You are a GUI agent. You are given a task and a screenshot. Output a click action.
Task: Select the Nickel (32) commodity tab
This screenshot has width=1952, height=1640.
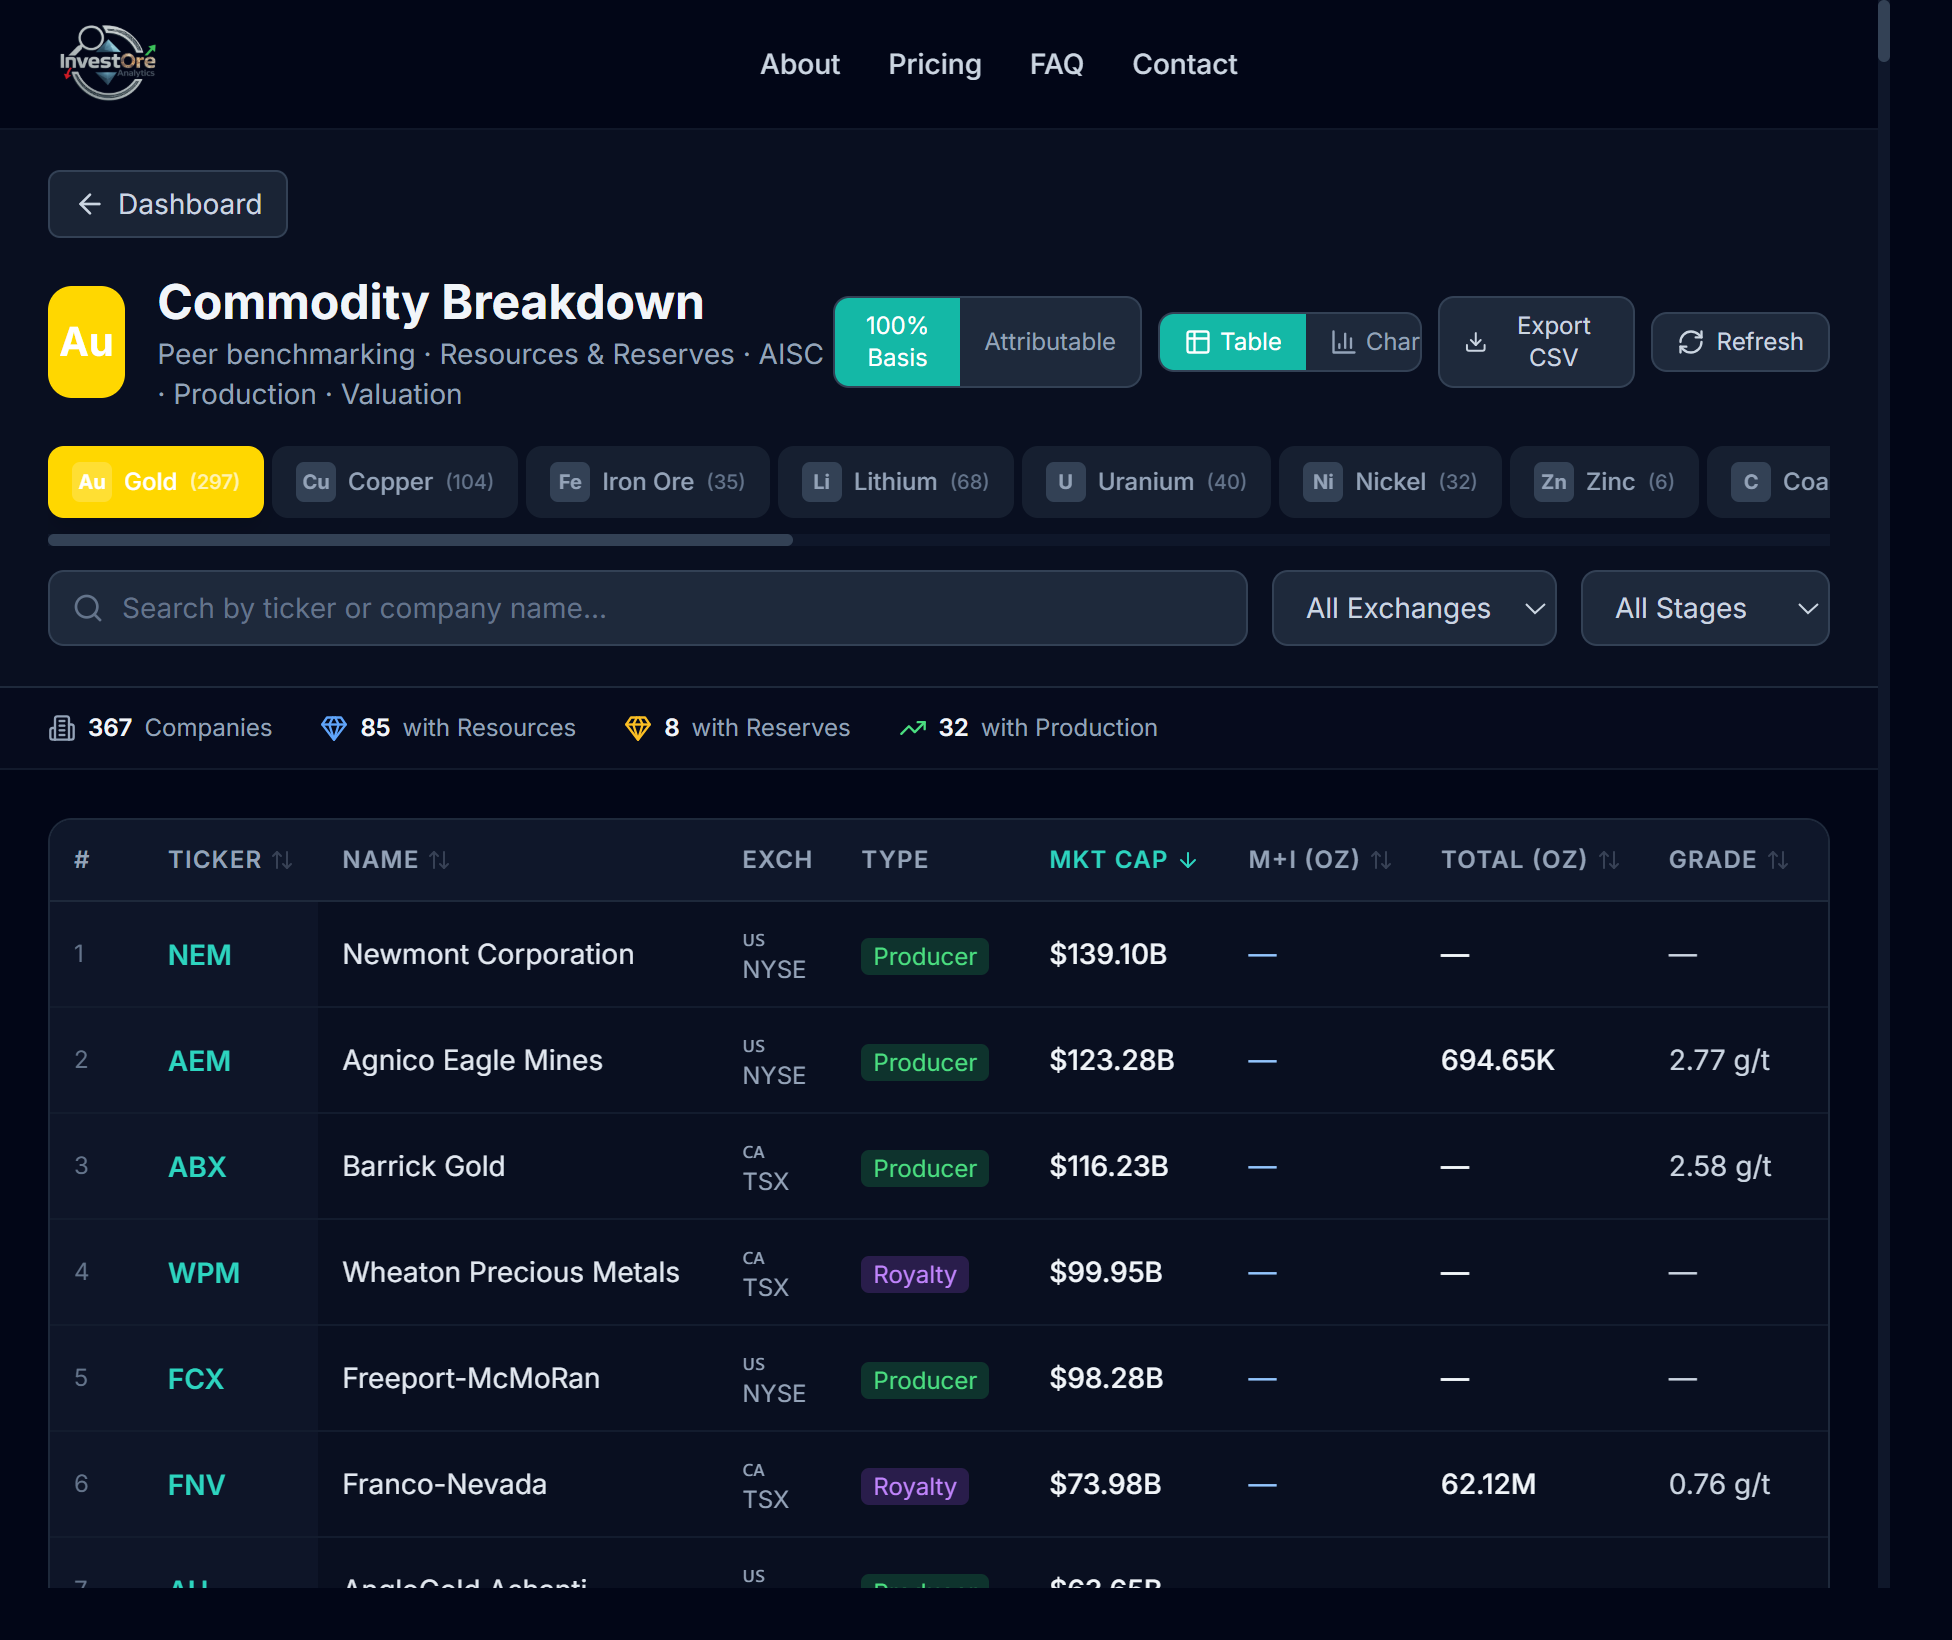1390,482
